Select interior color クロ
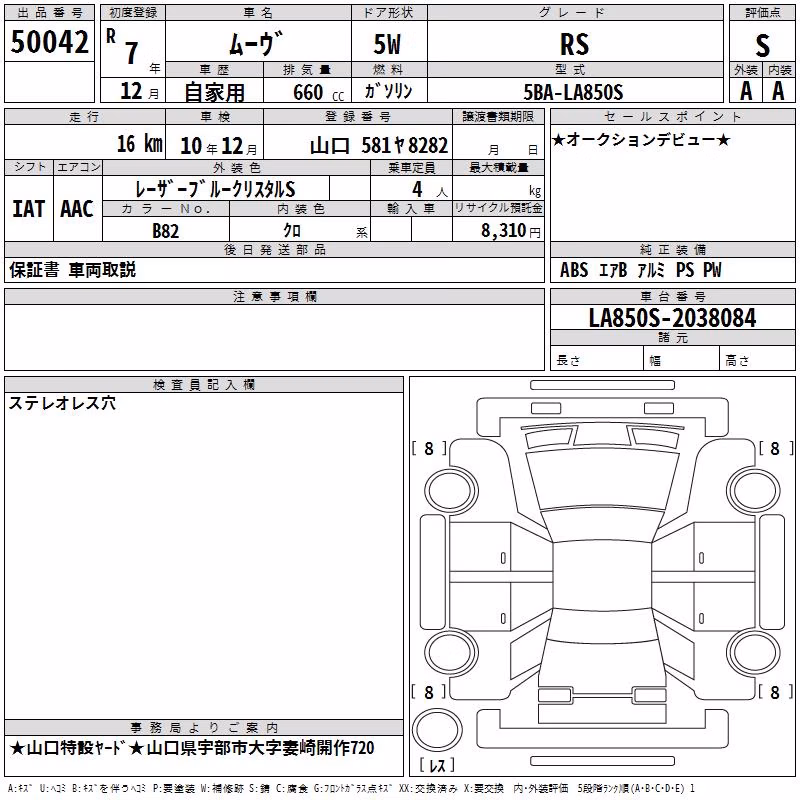Image resolution: width=800 pixels, height=800 pixels. [x=292, y=231]
